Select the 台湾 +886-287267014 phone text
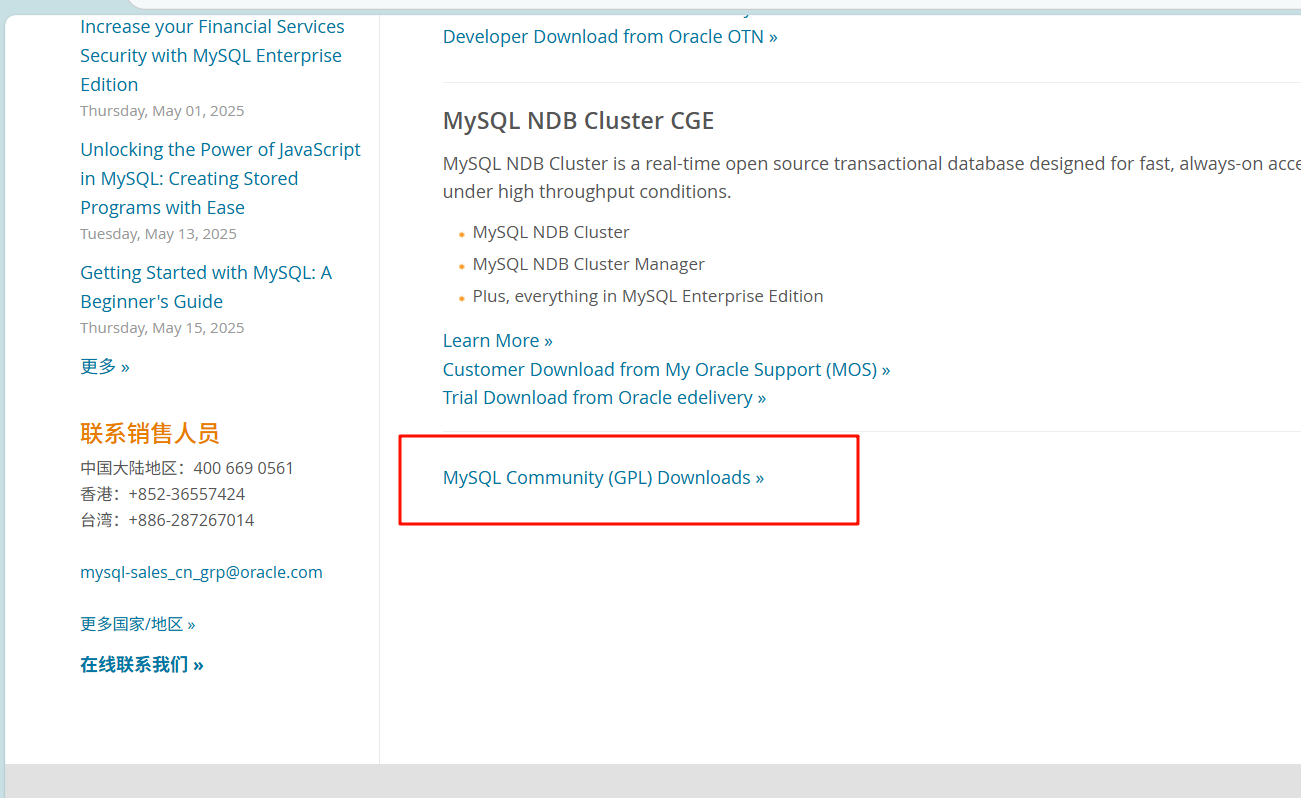The height and width of the screenshot is (798, 1301). (167, 520)
